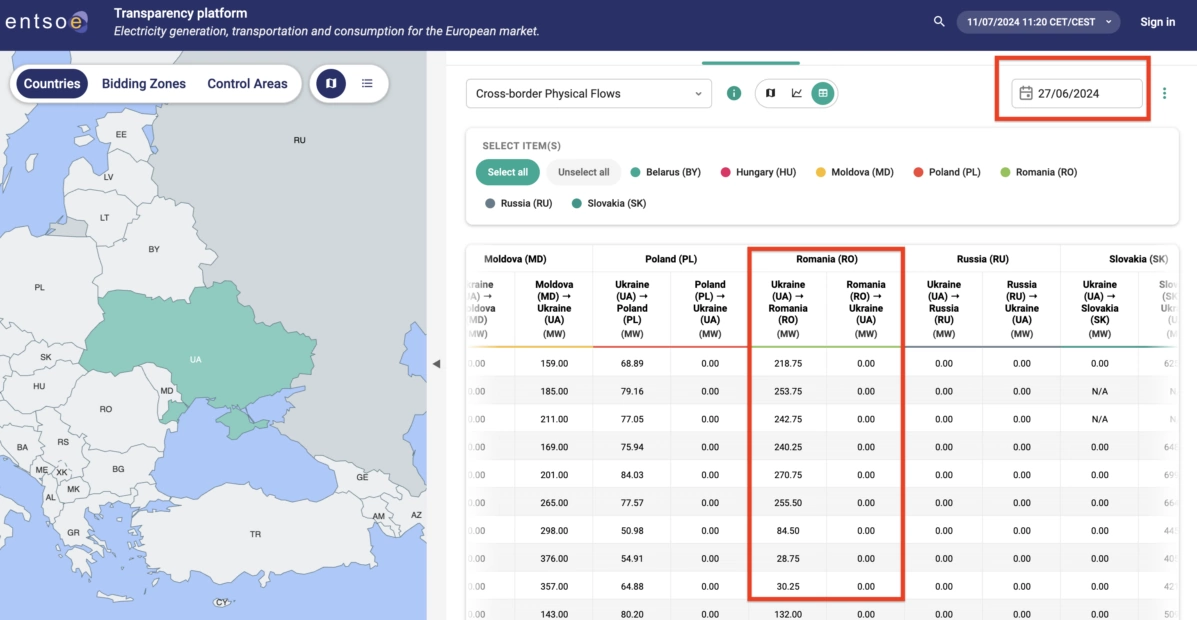Open the three-dot more options menu
1197x620 pixels.
(1164, 93)
